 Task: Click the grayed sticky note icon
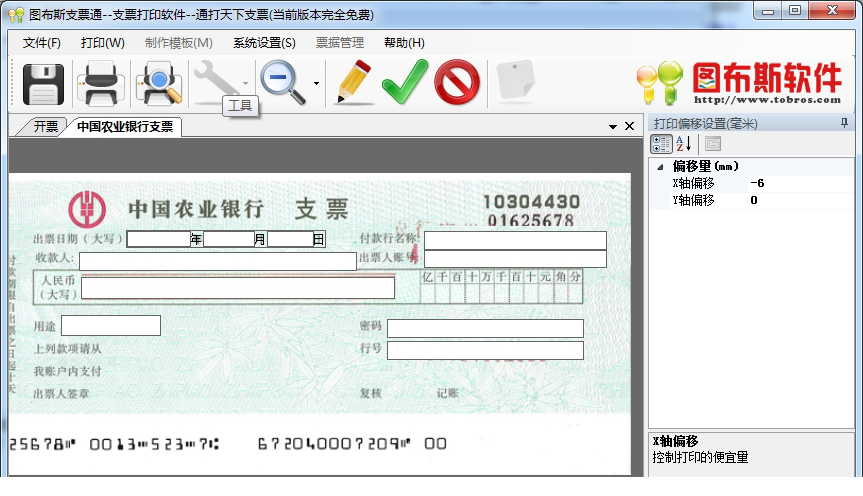pyautogui.click(x=516, y=81)
